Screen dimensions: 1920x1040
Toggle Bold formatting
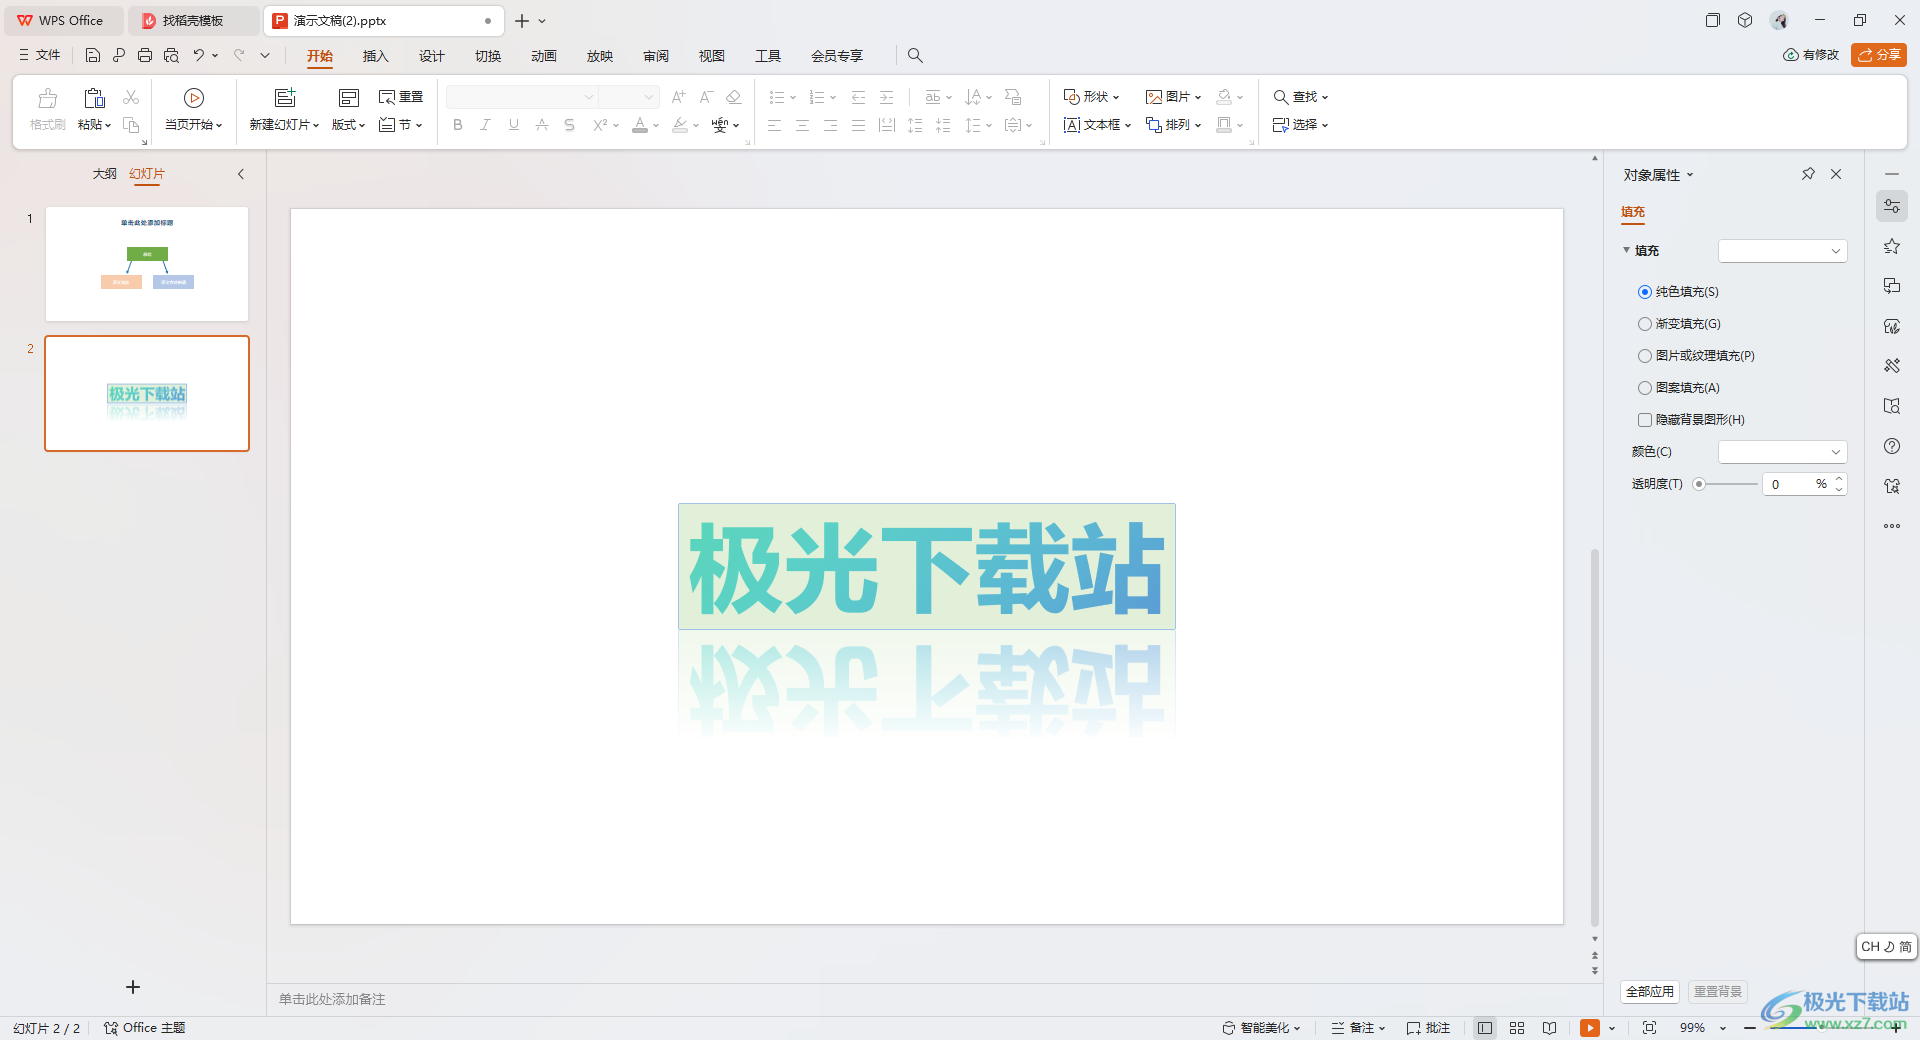[458, 125]
